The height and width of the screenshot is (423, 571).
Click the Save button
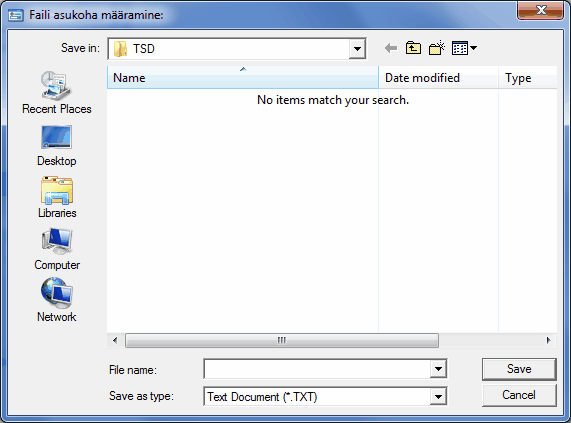tap(519, 369)
